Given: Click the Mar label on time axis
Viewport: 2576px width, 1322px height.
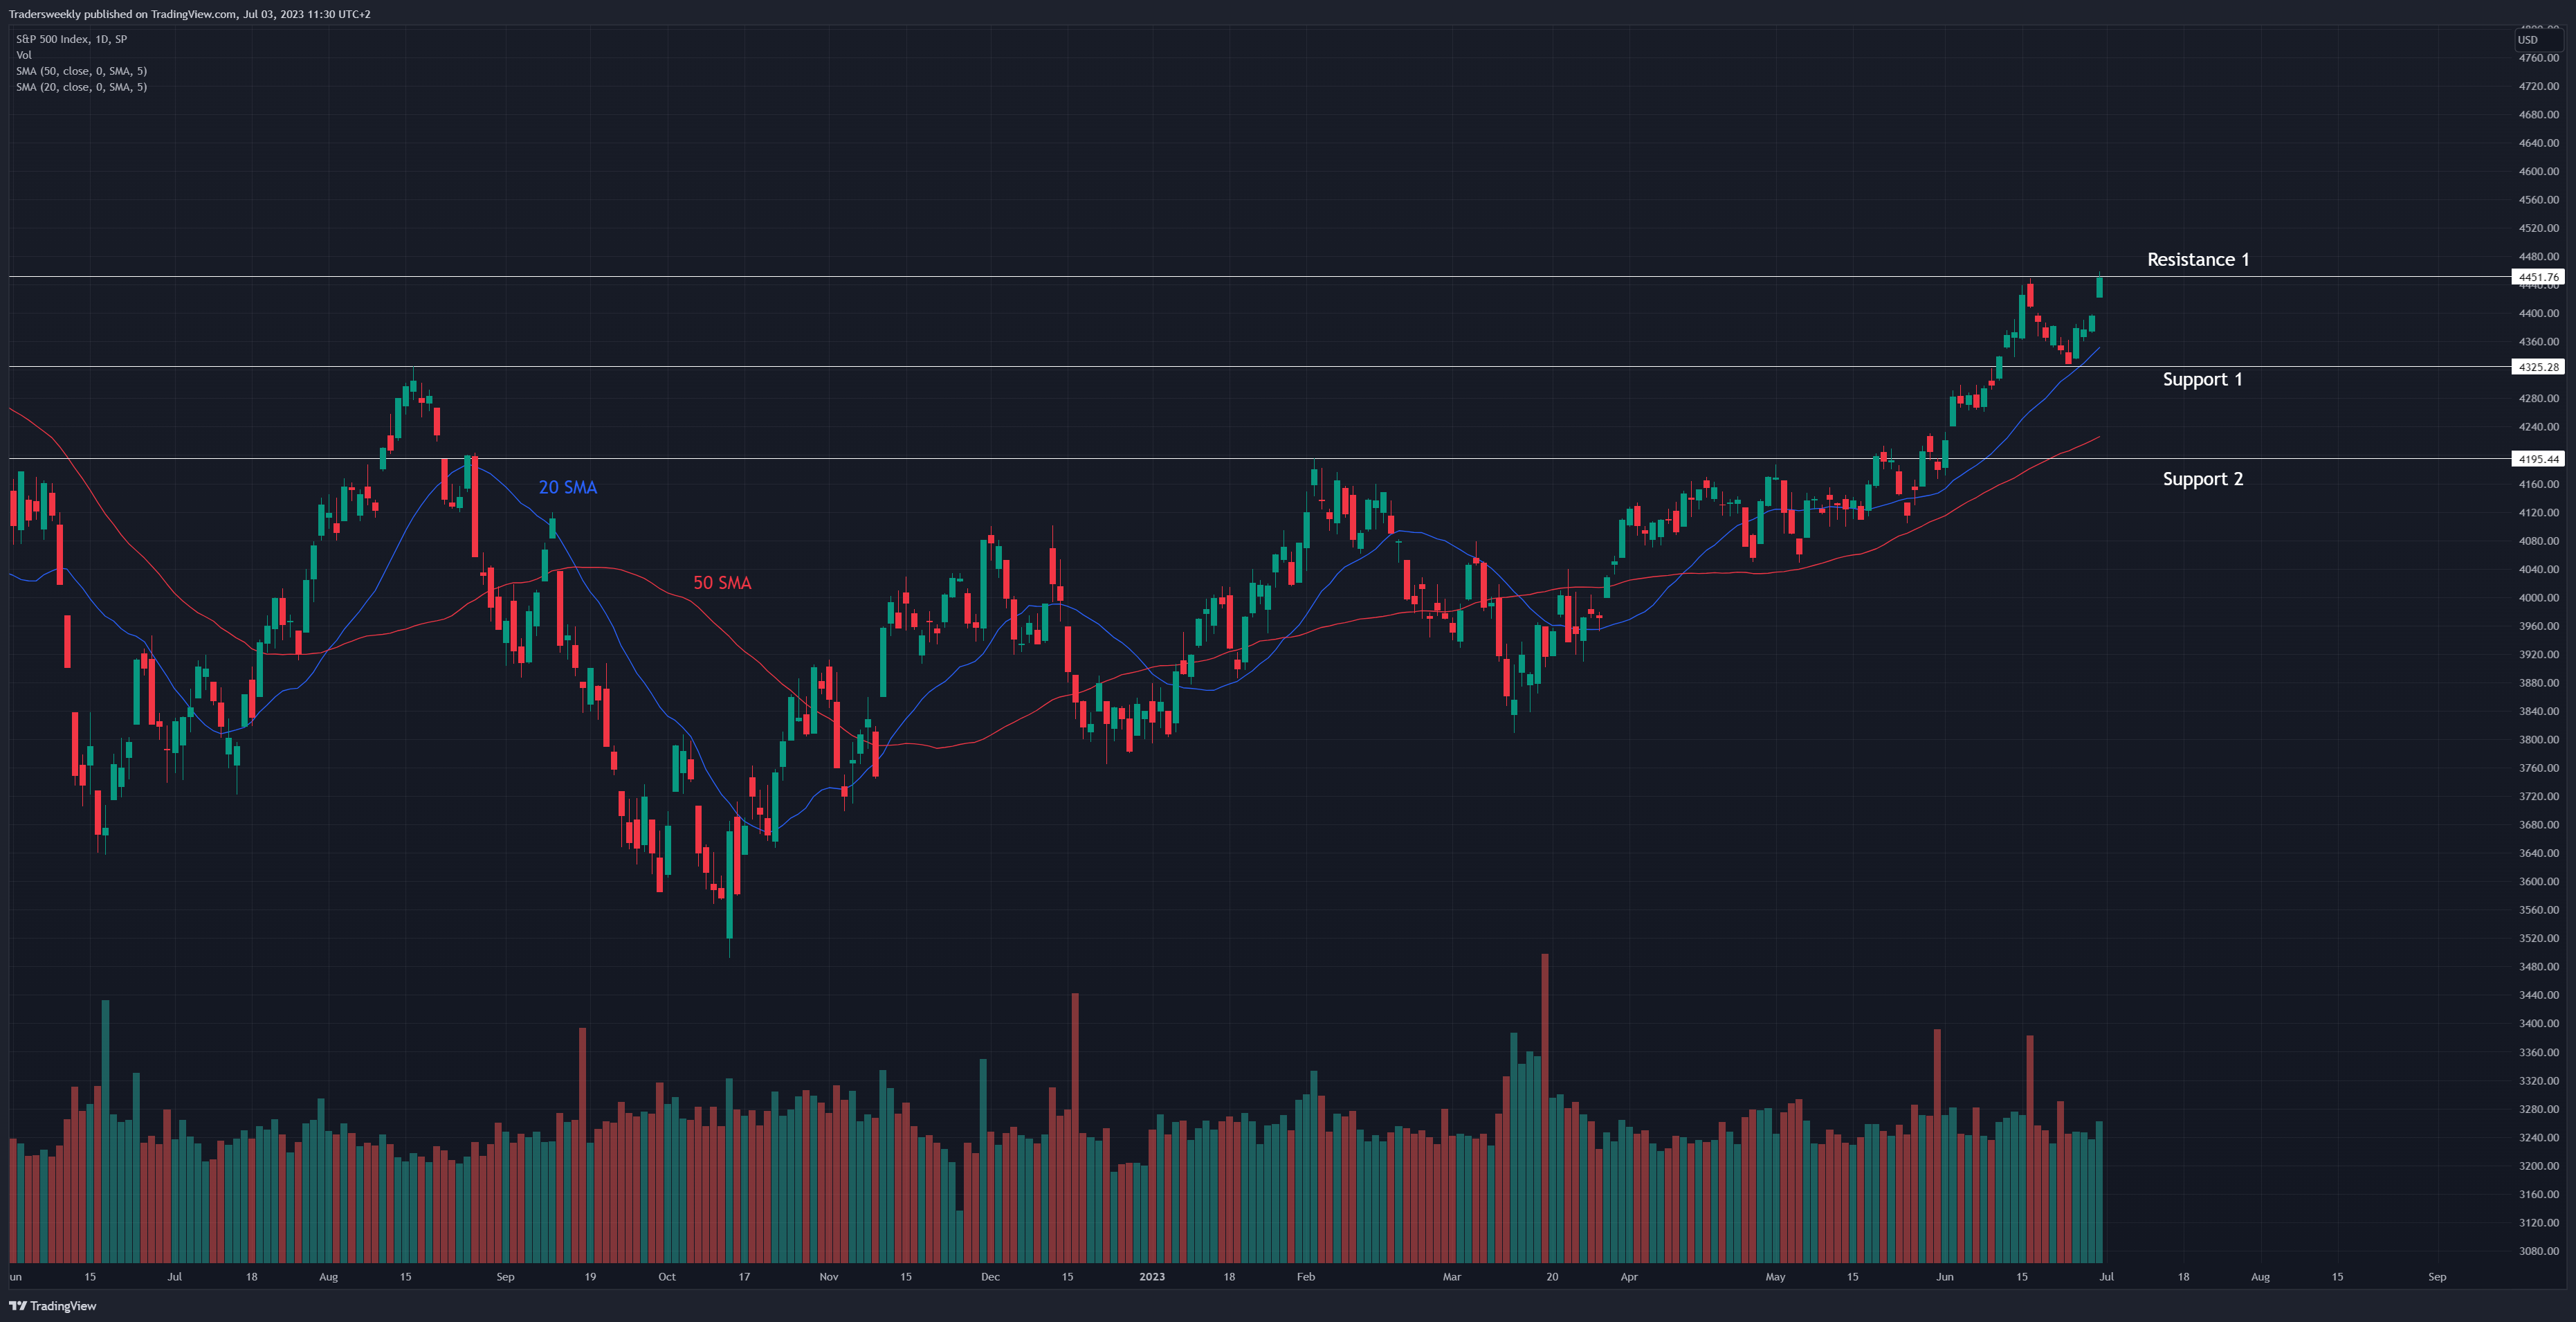Looking at the screenshot, I should 1452,1277.
